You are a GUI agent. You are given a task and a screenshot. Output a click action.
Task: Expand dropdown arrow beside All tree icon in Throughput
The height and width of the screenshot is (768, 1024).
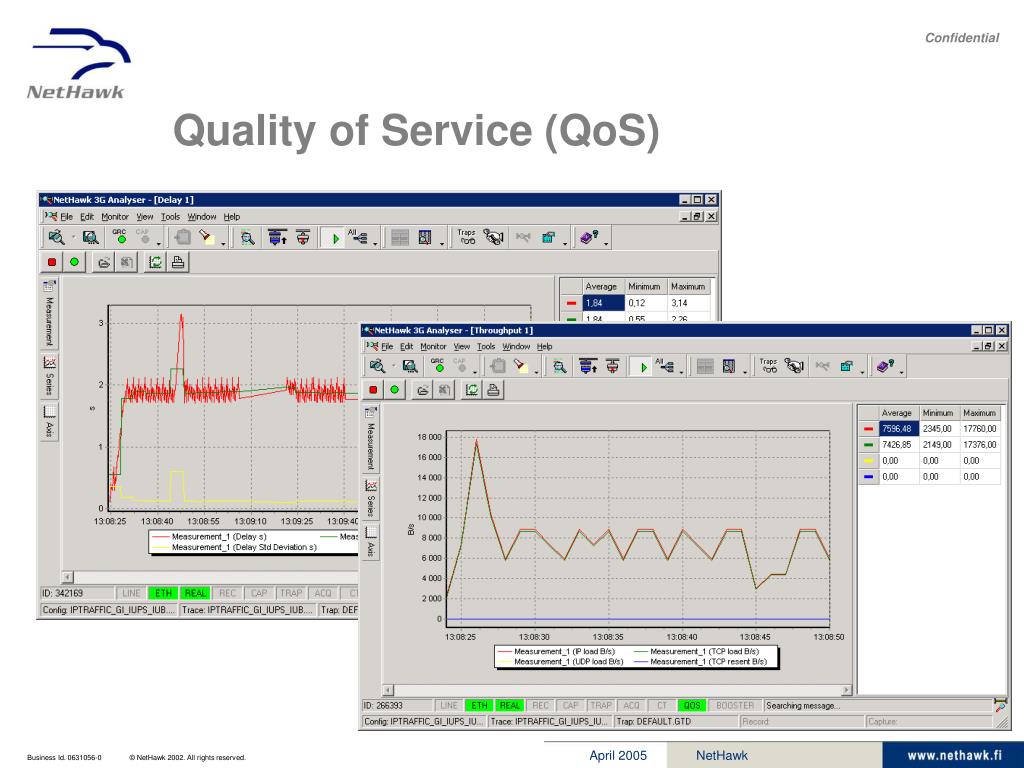pyautogui.click(x=681, y=371)
